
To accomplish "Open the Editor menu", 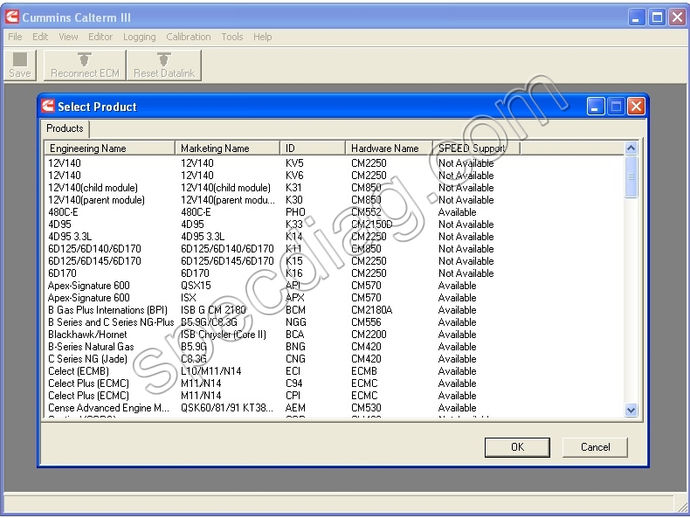I will (x=100, y=37).
